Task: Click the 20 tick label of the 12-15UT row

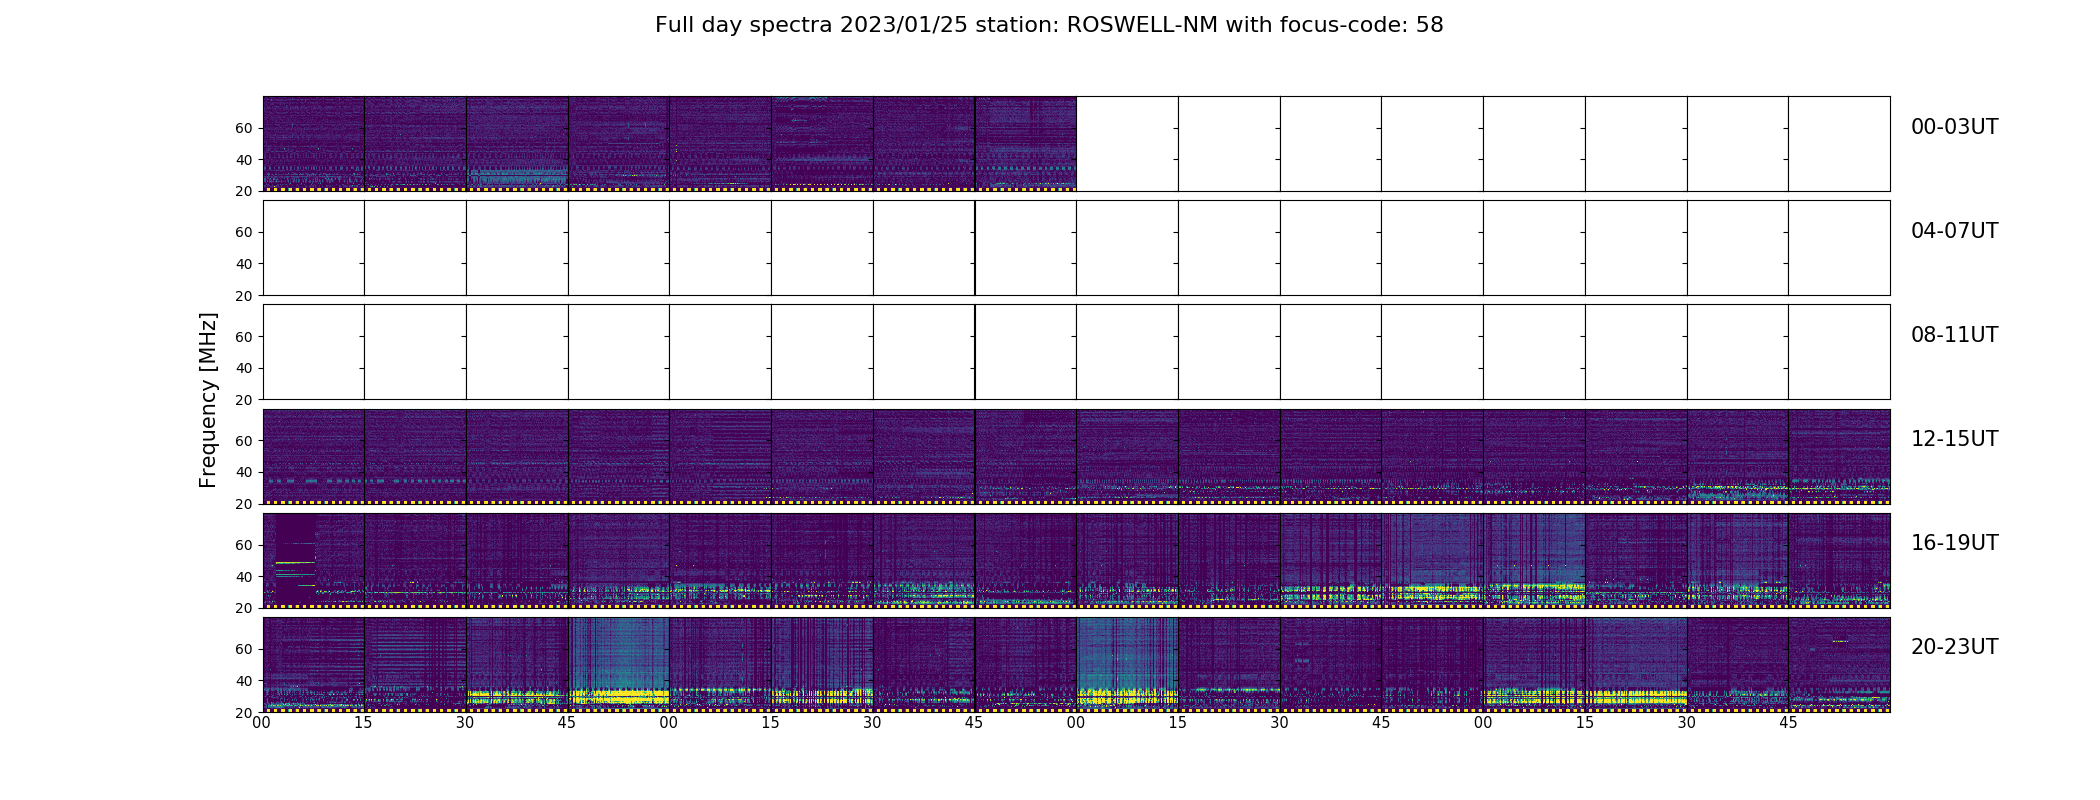Action: [x=244, y=504]
